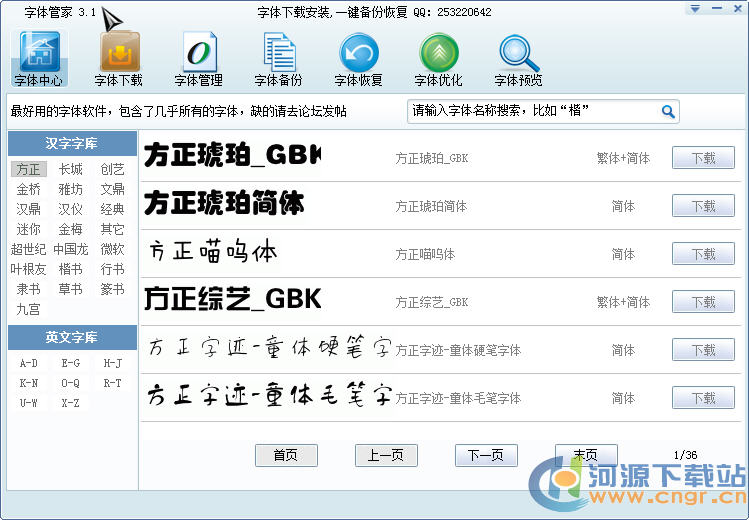Open the 字体优化 optimize icon

[439, 58]
